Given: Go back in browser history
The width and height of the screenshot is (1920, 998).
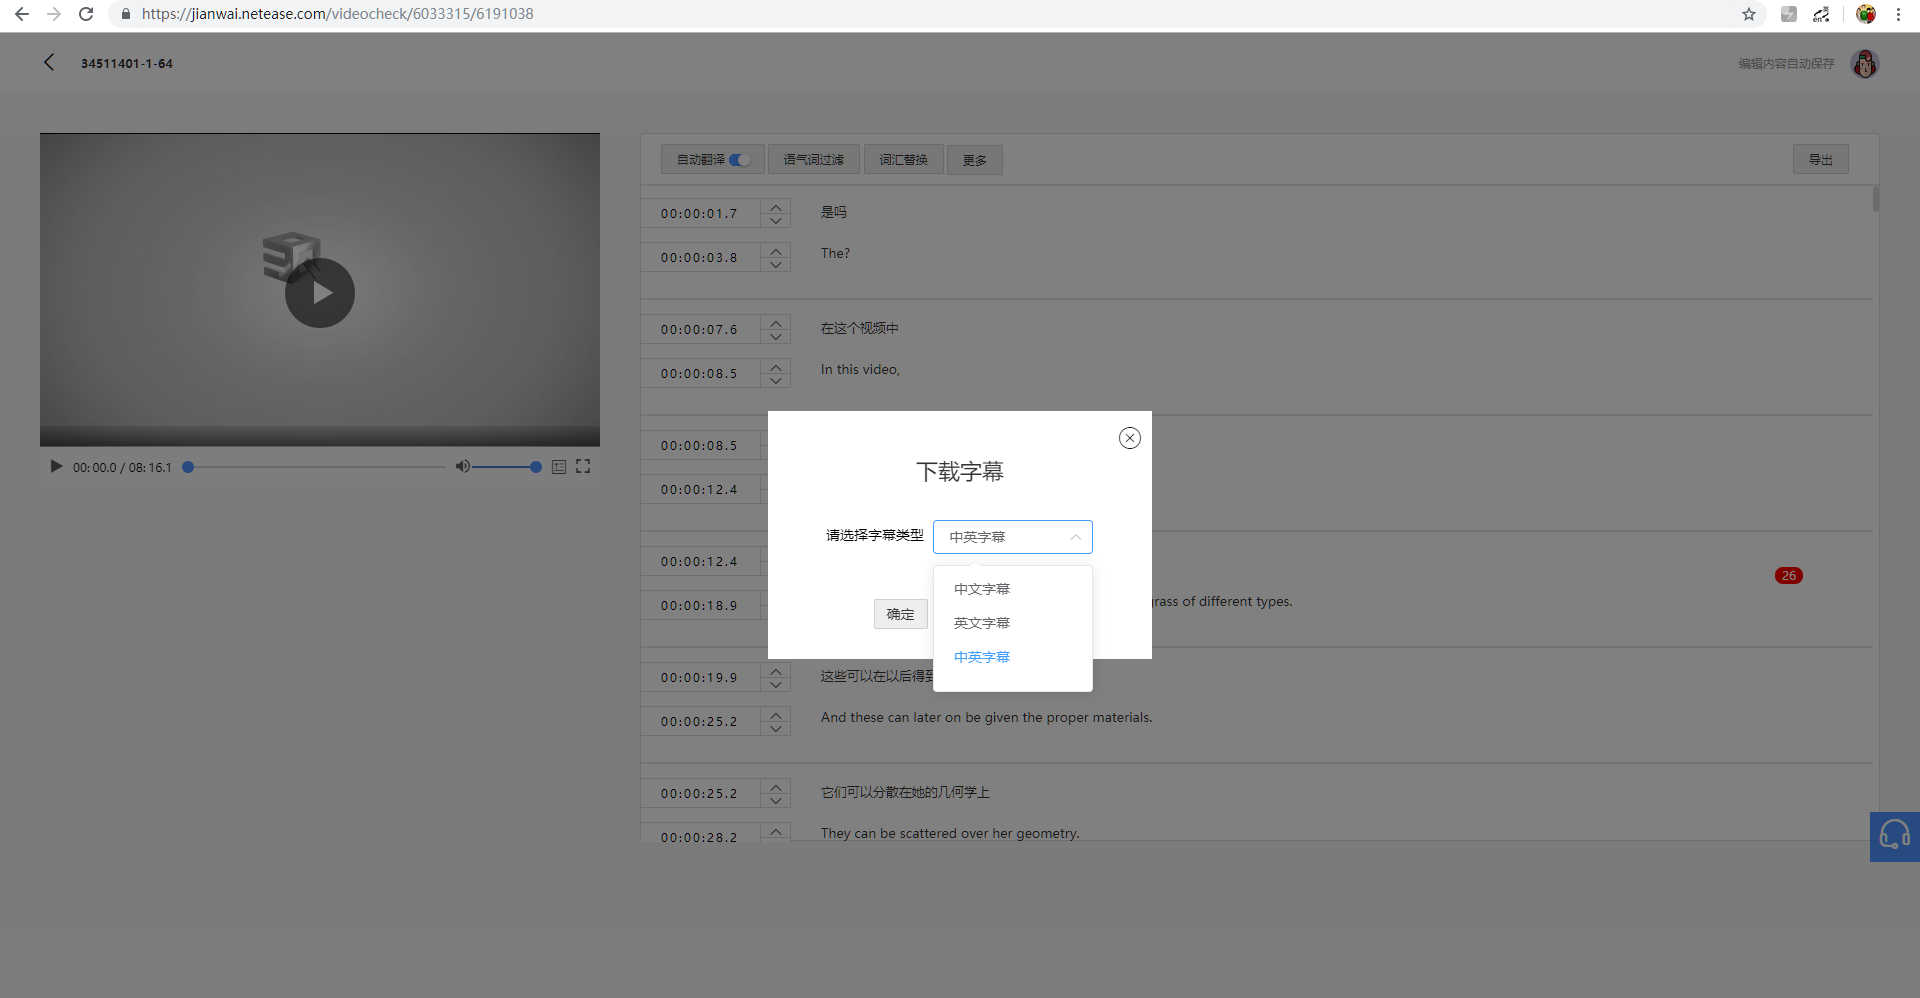Looking at the screenshot, I should pos(22,14).
